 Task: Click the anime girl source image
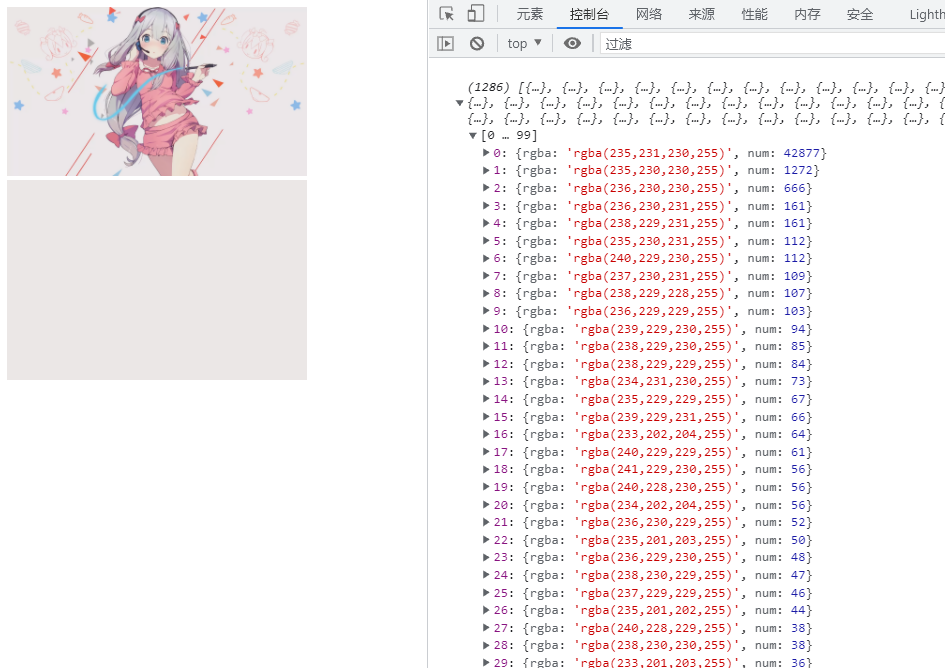[157, 91]
